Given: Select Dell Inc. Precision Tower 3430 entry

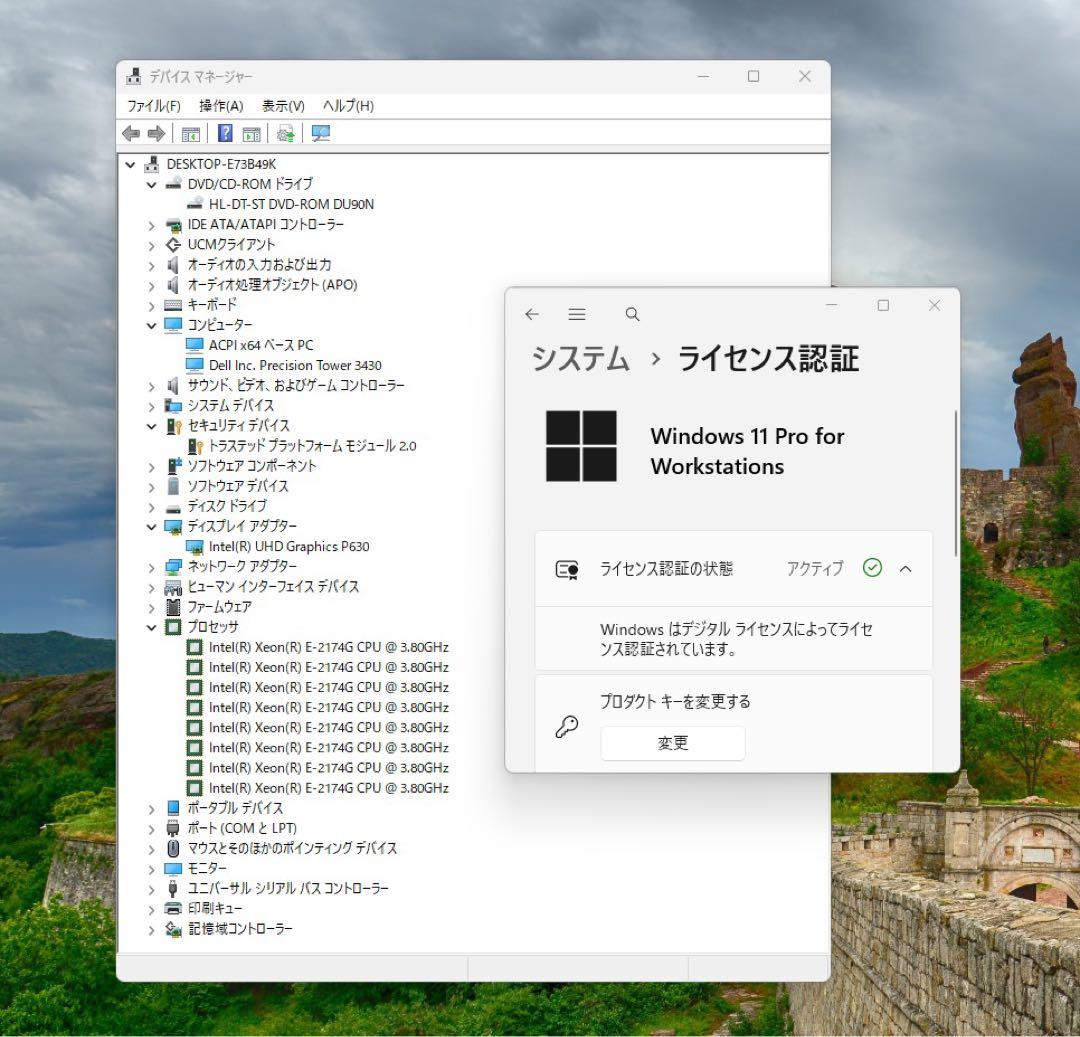Looking at the screenshot, I should coord(295,365).
